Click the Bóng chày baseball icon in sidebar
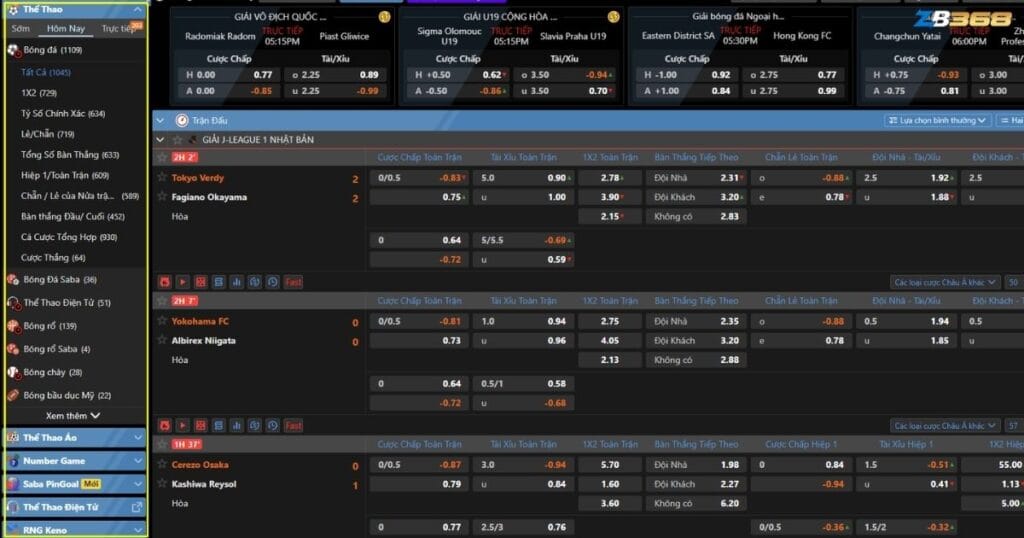 [13, 372]
